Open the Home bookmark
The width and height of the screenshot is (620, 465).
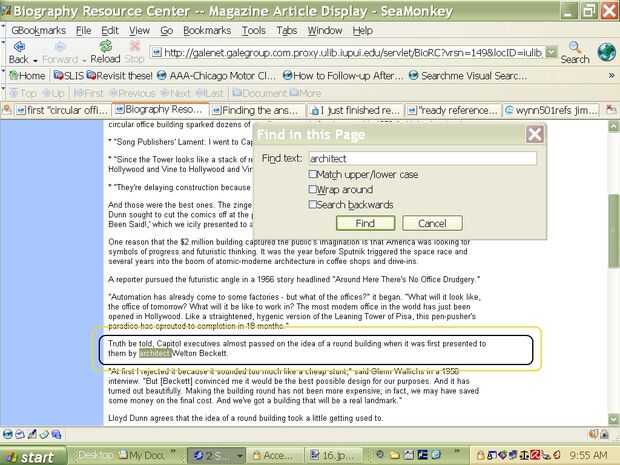pos(27,76)
